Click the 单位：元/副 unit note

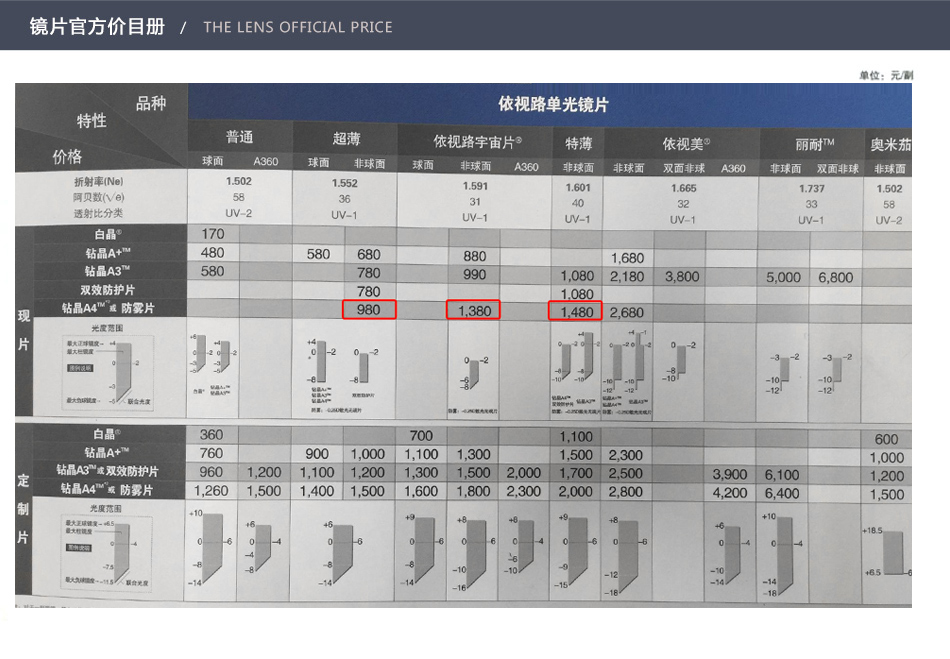[x=886, y=76]
